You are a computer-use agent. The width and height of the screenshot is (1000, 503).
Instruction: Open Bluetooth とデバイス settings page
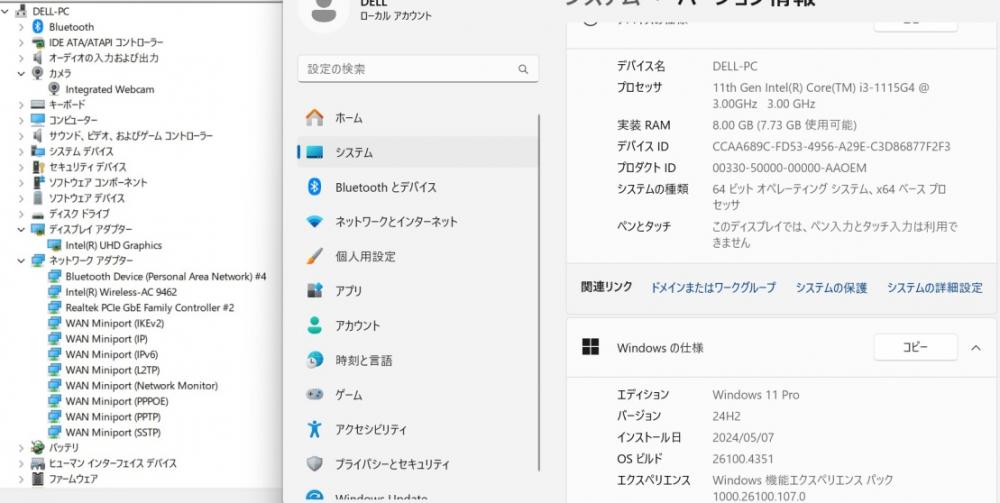(418, 187)
